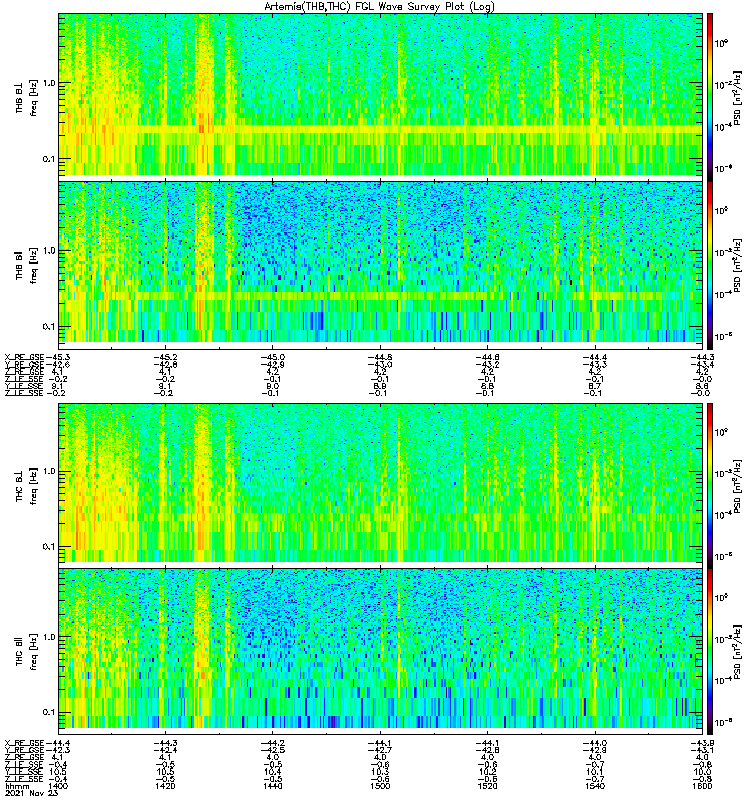Click the PSD color bar beside THB B-perpendicular panel

pos(710,97)
